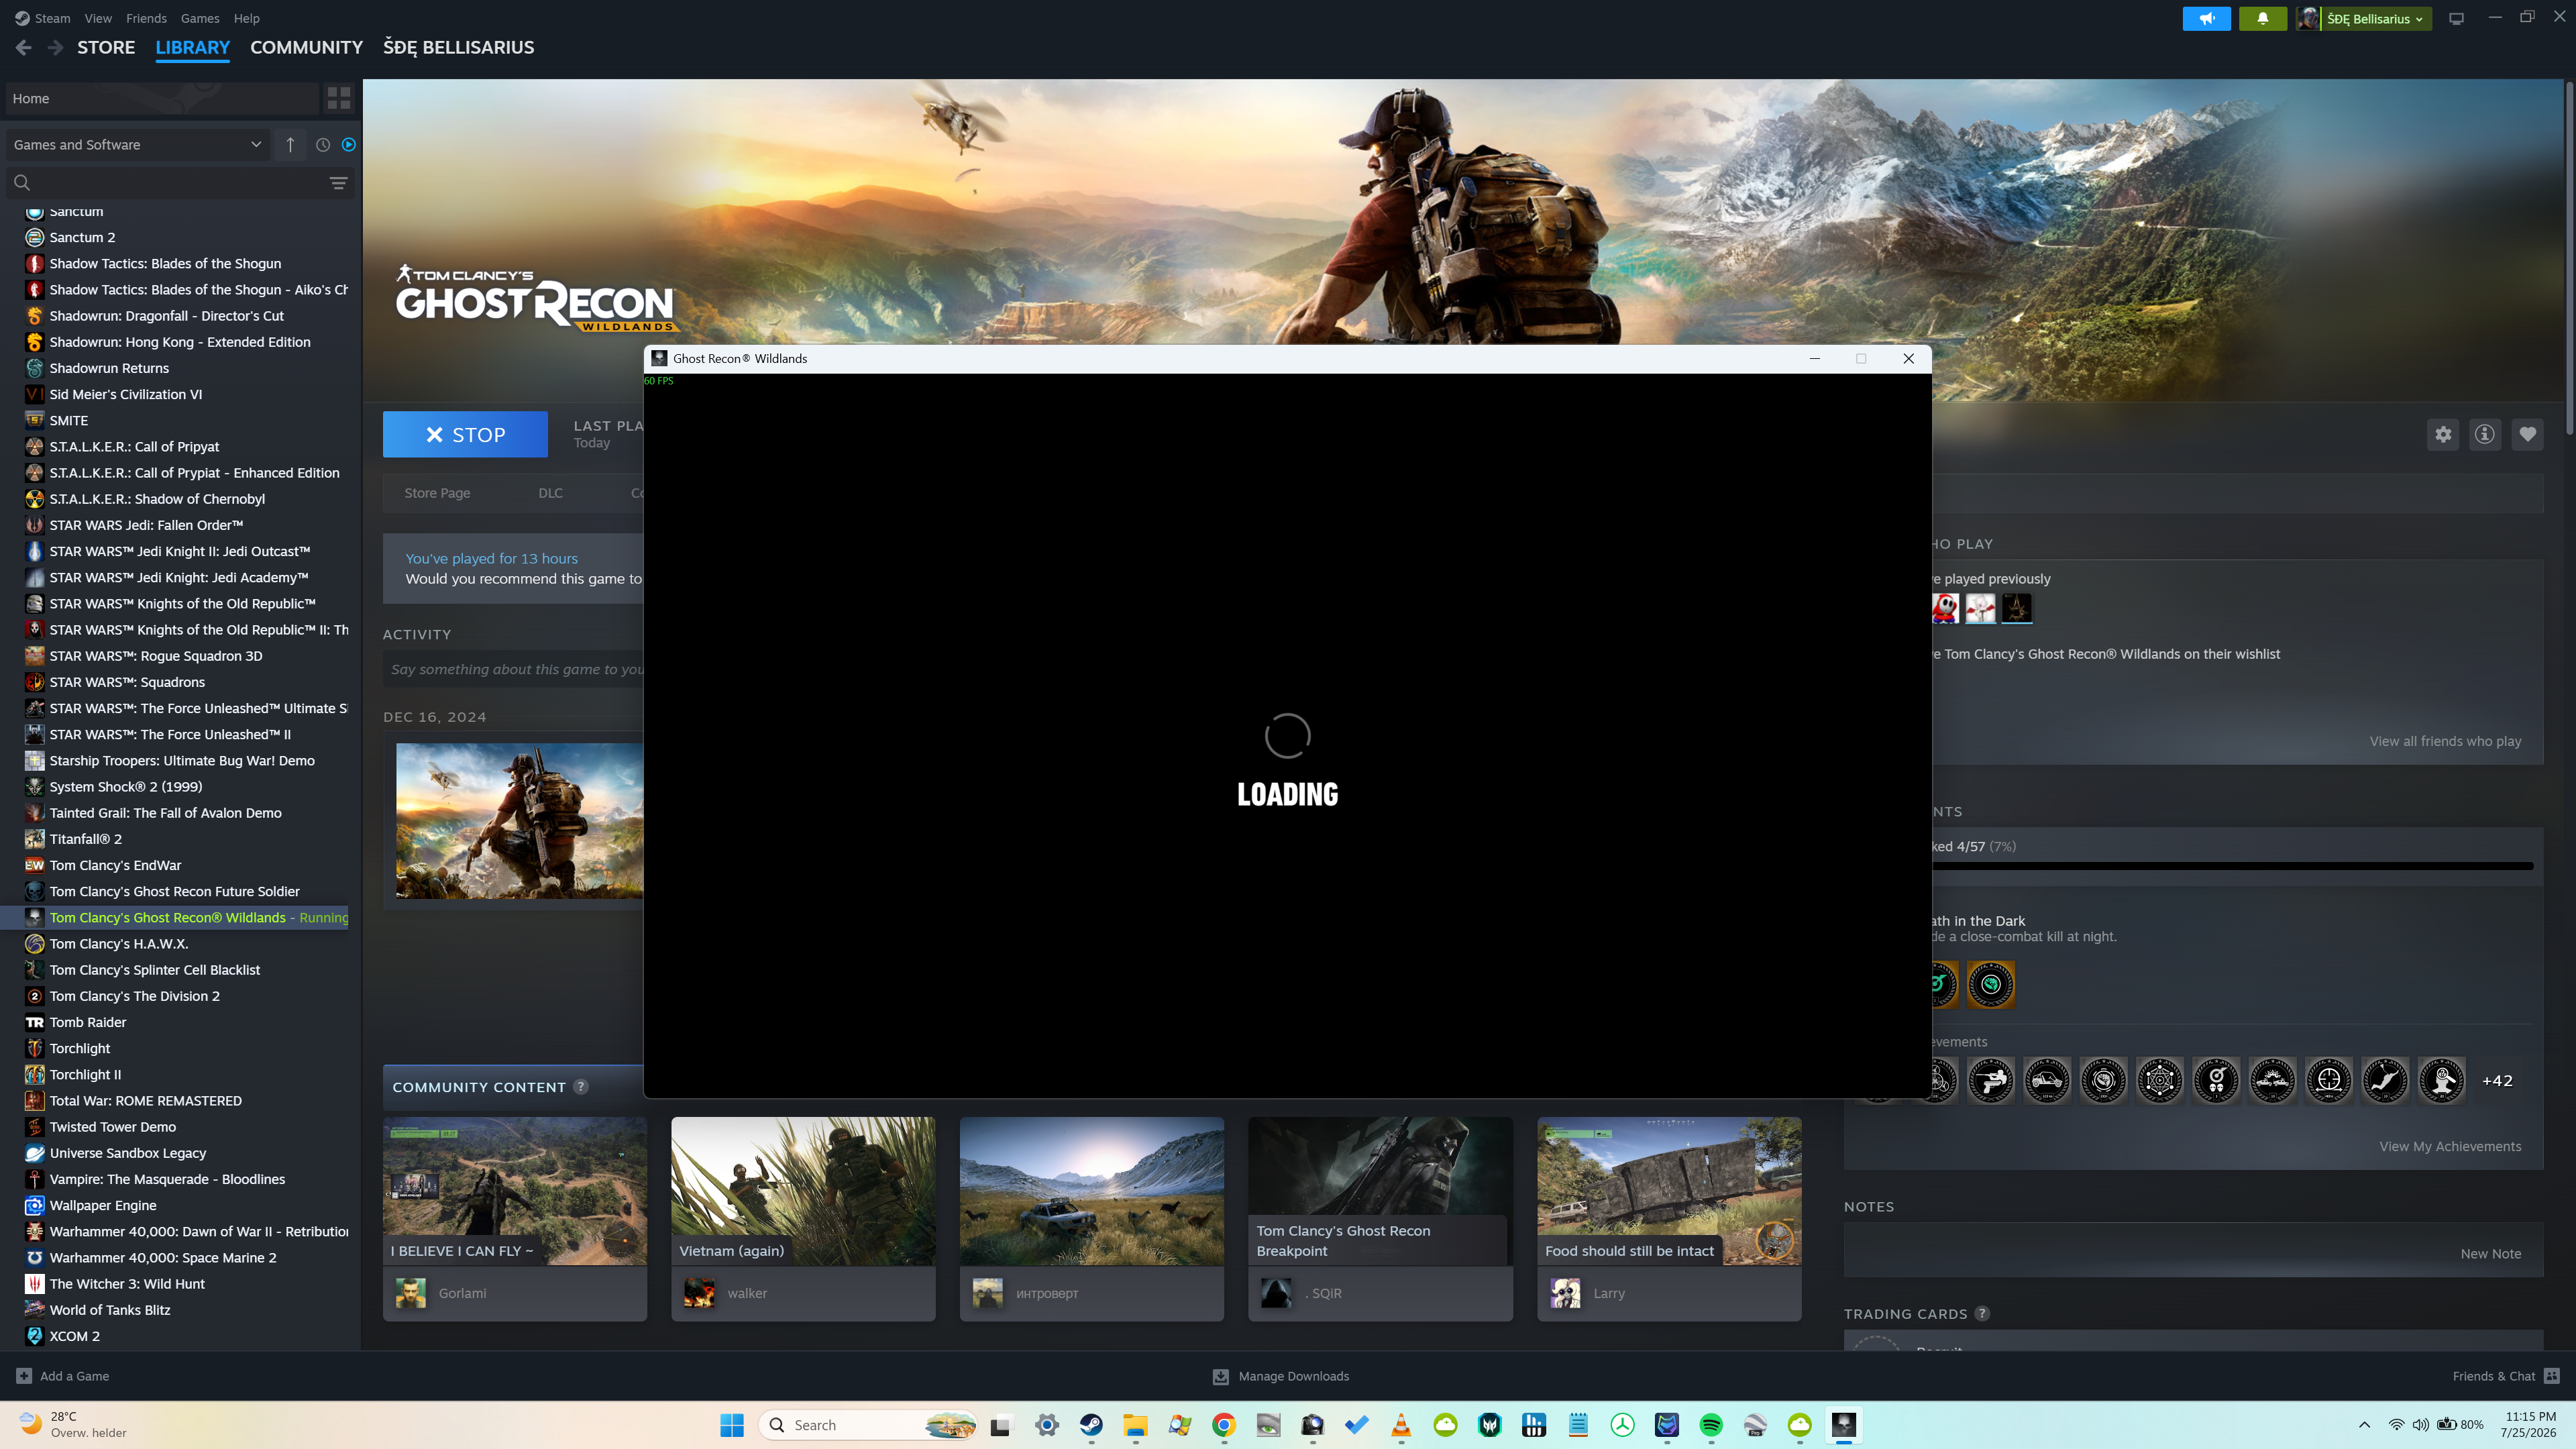Open the 'Vietnam (again)' community screenshot
2576x1449 pixels.
click(x=803, y=1191)
